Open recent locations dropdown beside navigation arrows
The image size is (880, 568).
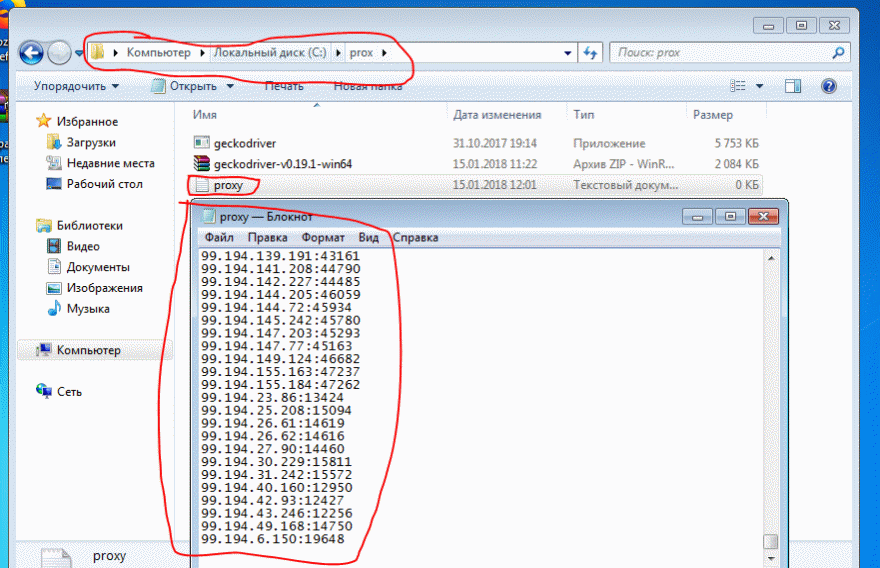coord(79,53)
